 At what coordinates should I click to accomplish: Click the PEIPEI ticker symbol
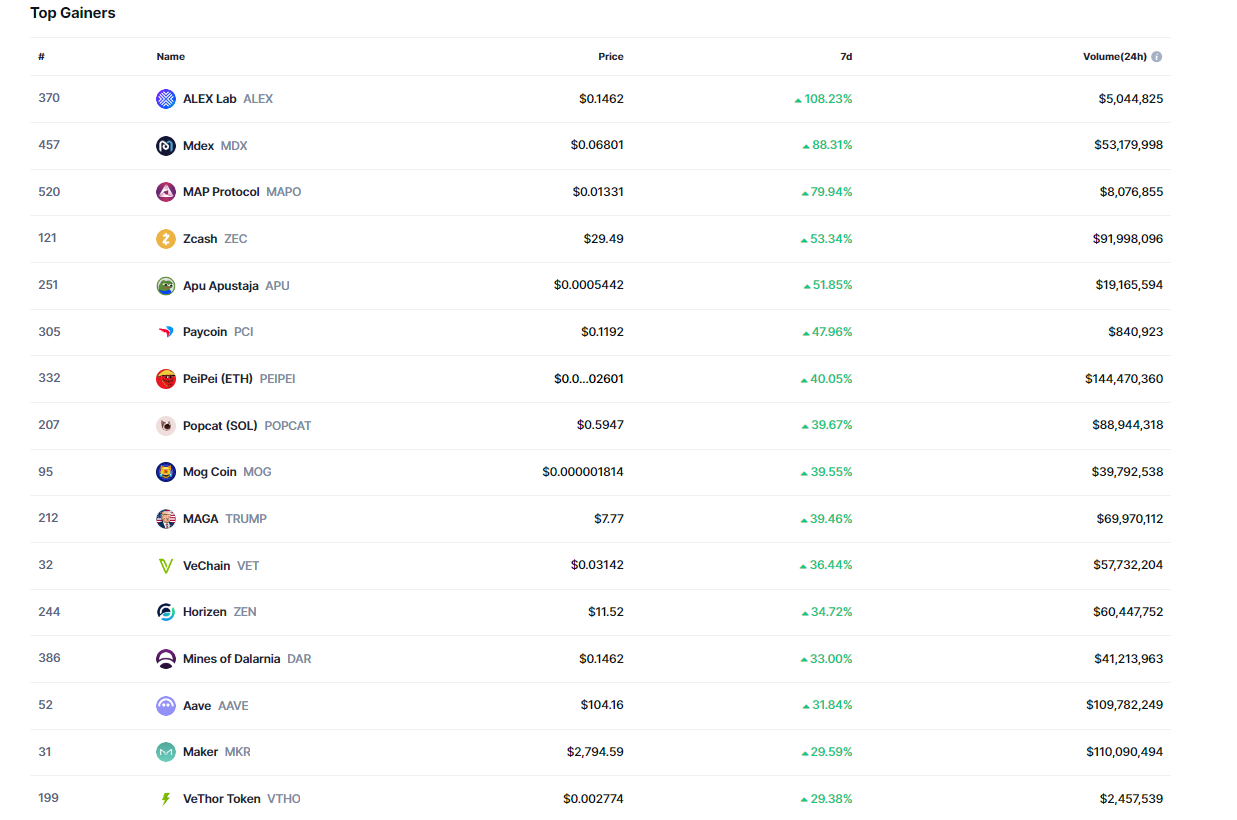pyautogui.click(x=278, y=379)
